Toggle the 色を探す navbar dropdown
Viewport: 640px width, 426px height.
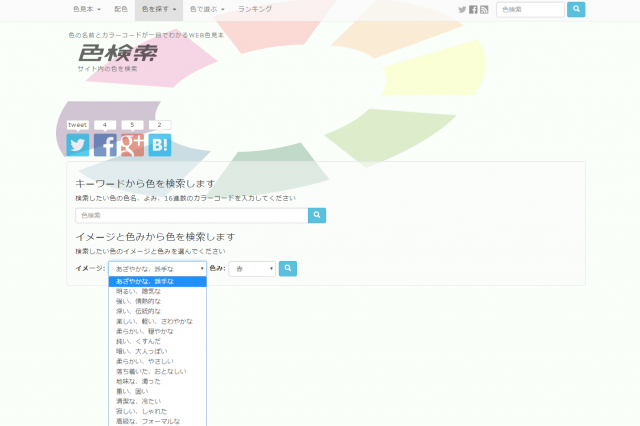tap(160, 9)
